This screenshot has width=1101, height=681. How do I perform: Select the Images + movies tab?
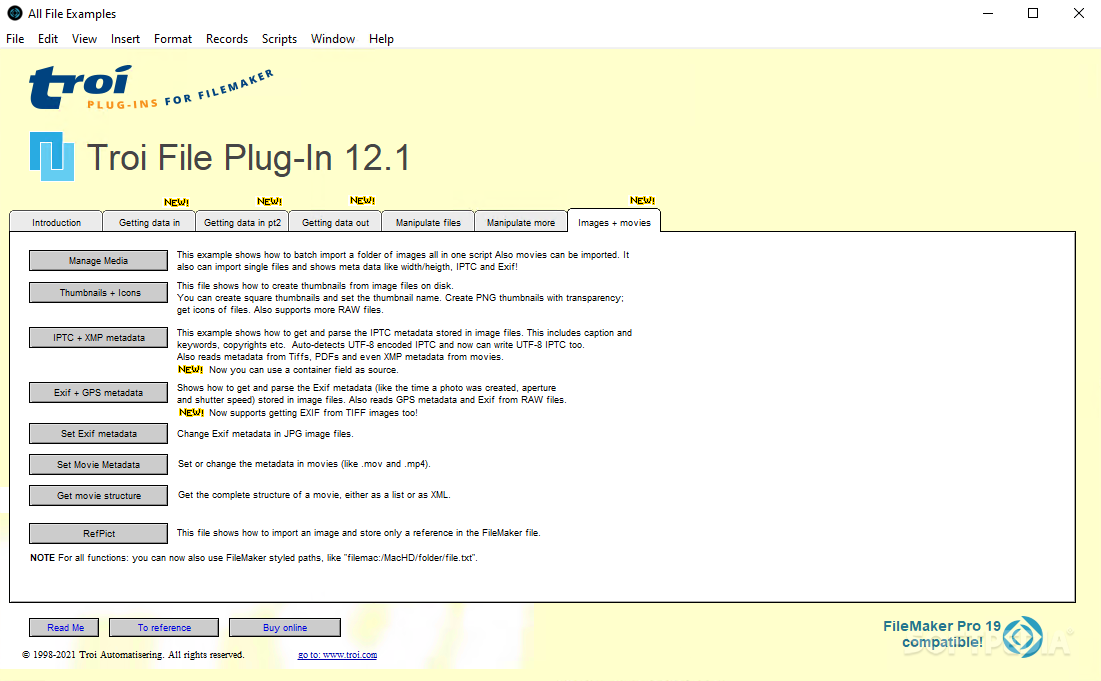(614, 222)
